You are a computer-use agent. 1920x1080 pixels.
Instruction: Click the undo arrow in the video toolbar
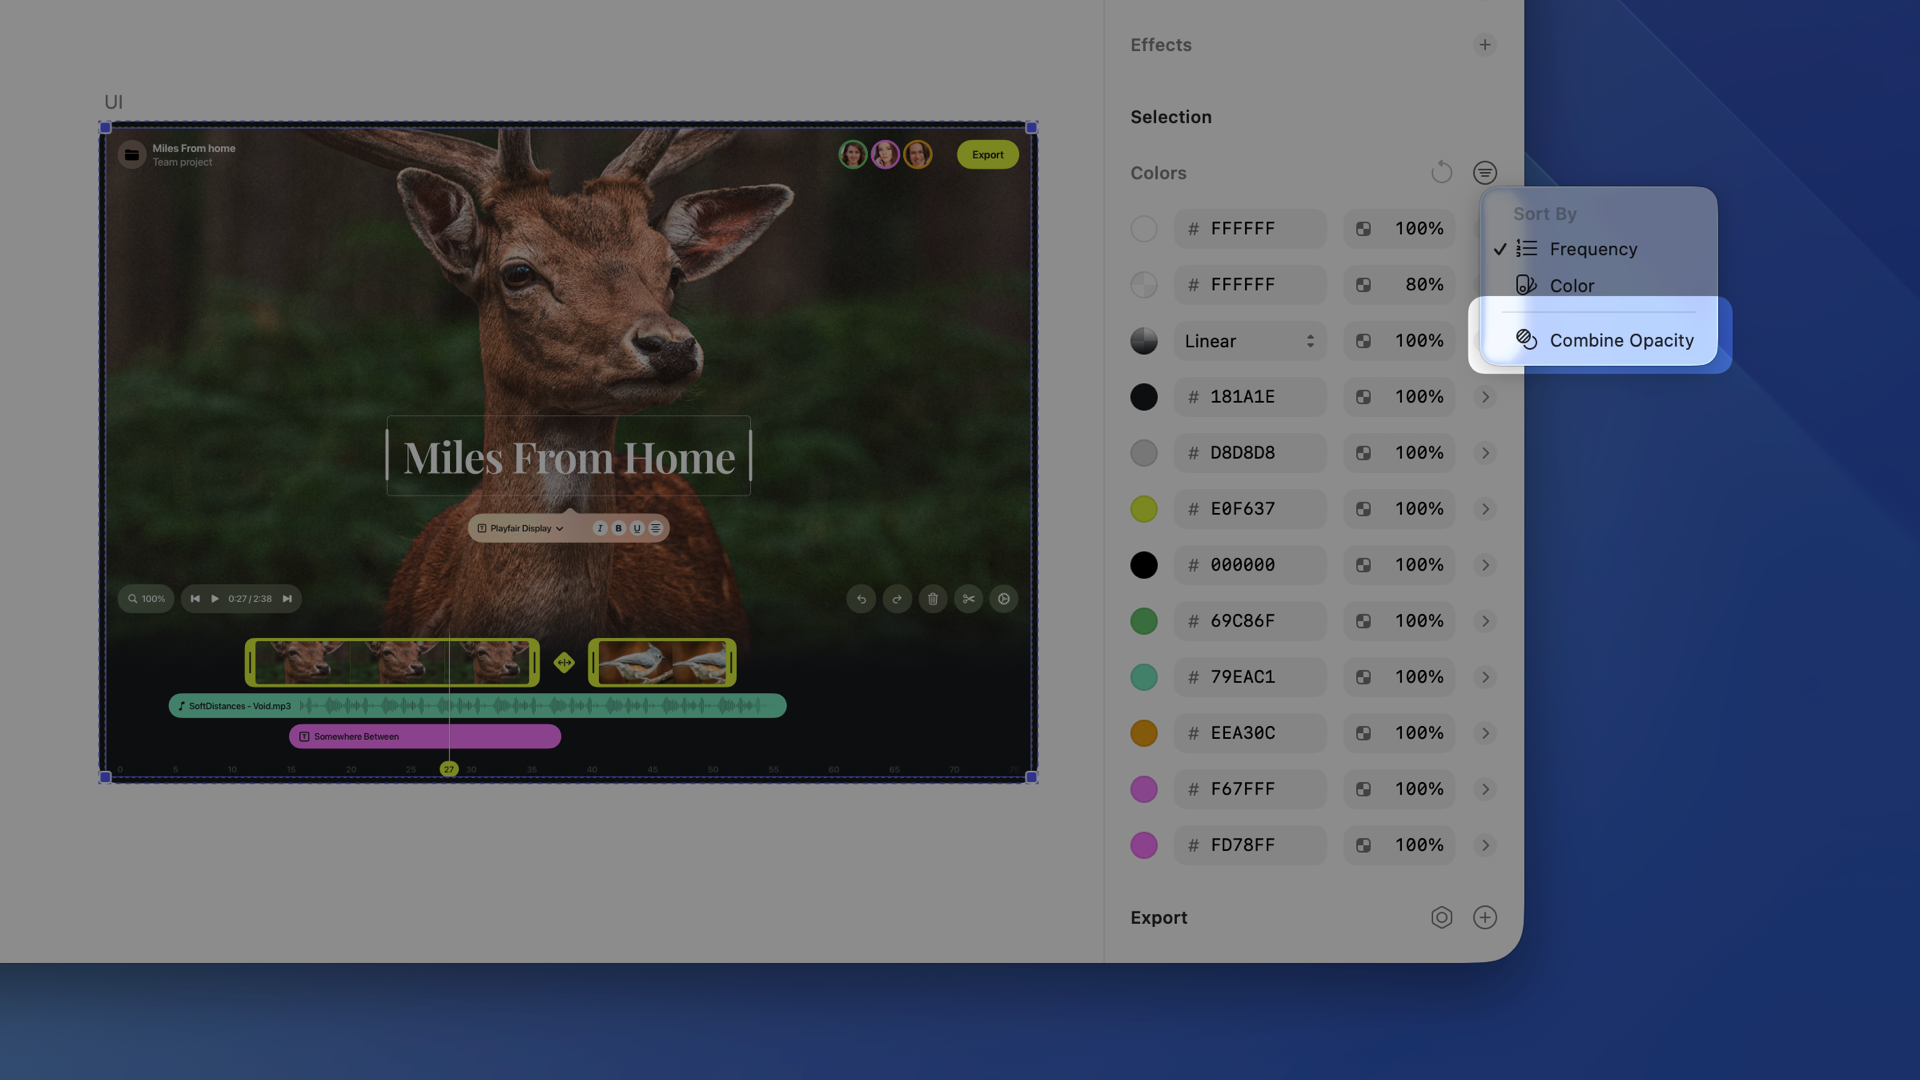point(861,598)
